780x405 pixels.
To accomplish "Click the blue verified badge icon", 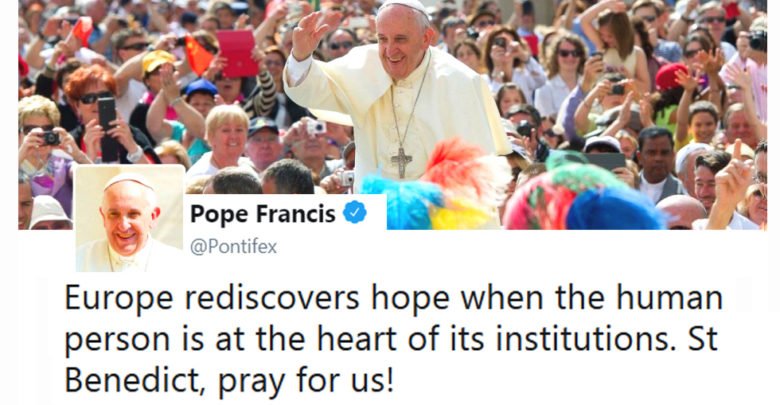I will 355,213.
